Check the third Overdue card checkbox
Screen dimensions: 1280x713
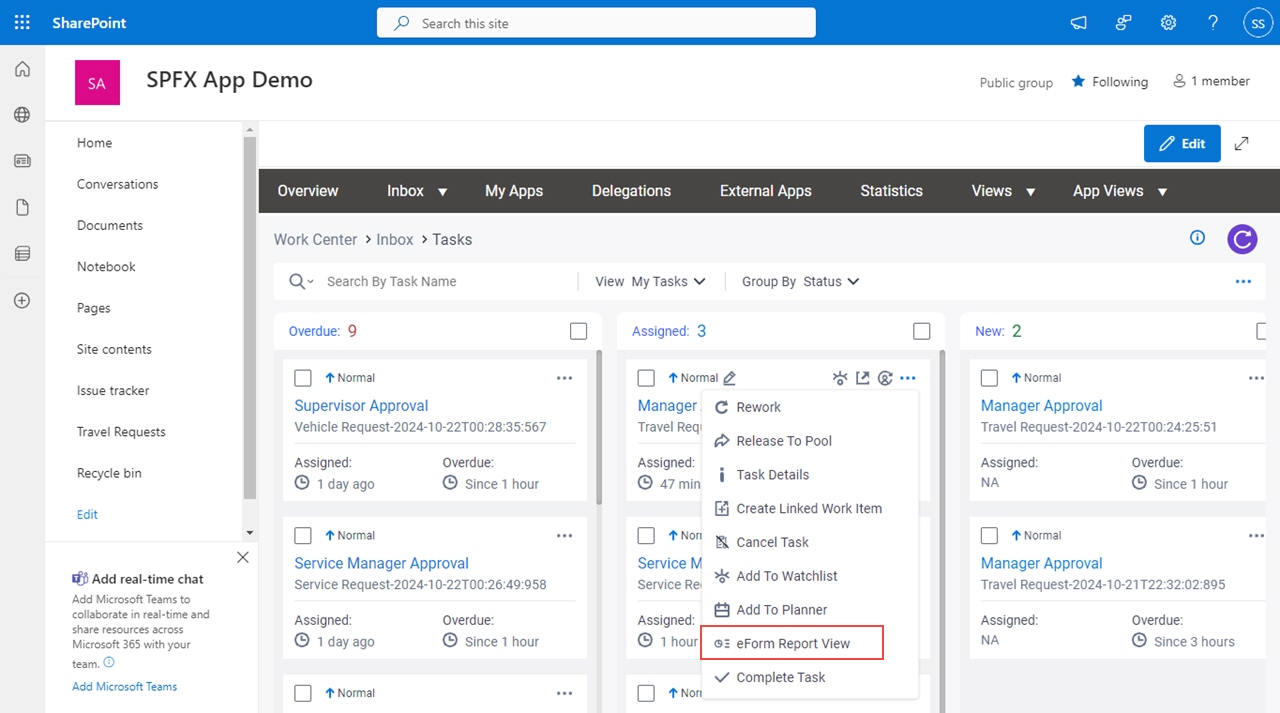click(303, 693)
